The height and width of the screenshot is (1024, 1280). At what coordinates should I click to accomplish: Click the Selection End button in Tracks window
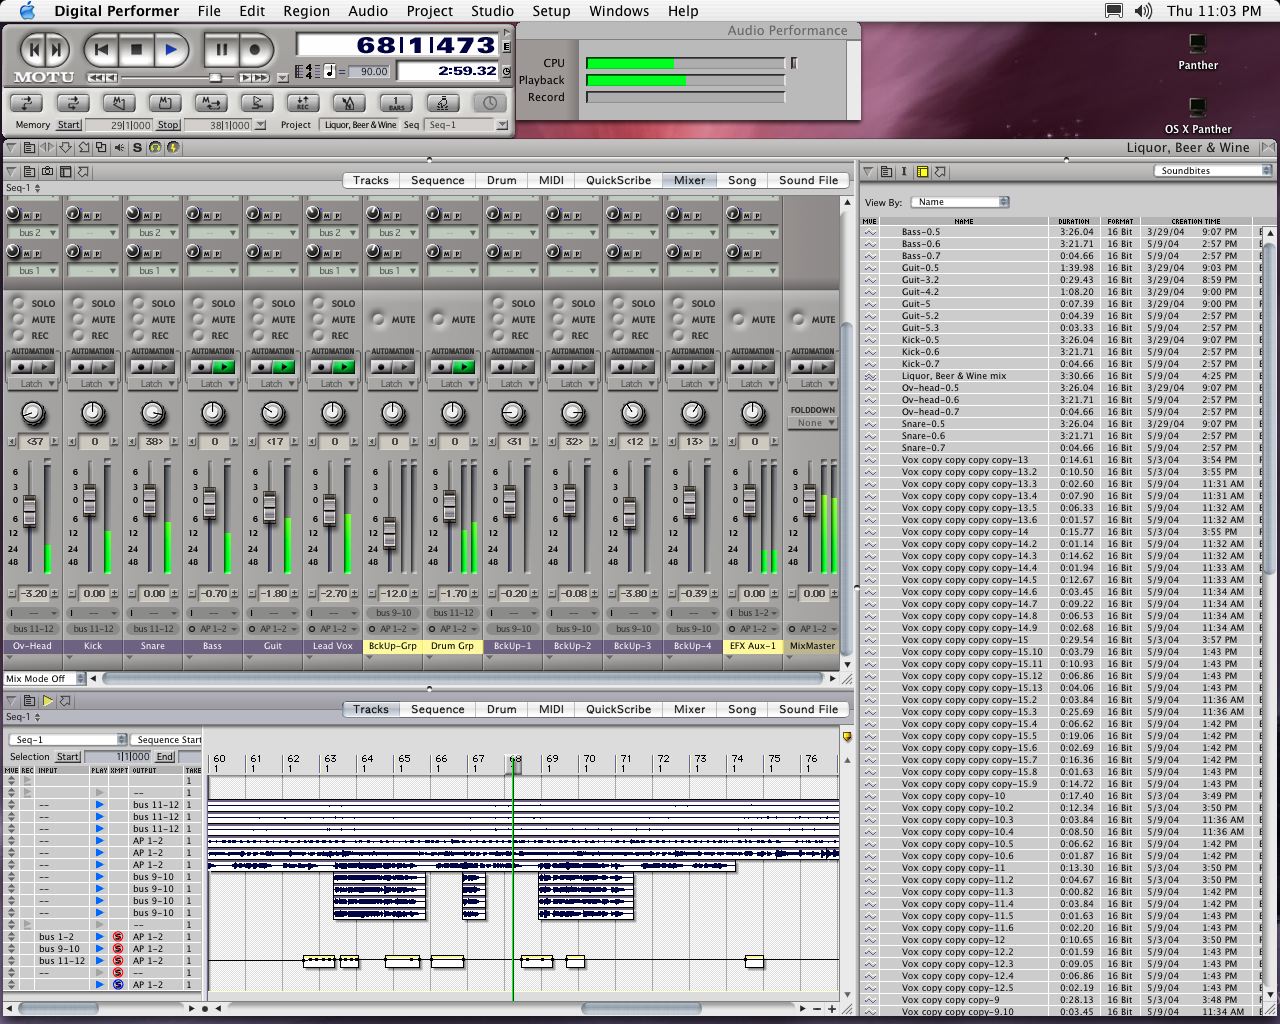tap(165, 757)
